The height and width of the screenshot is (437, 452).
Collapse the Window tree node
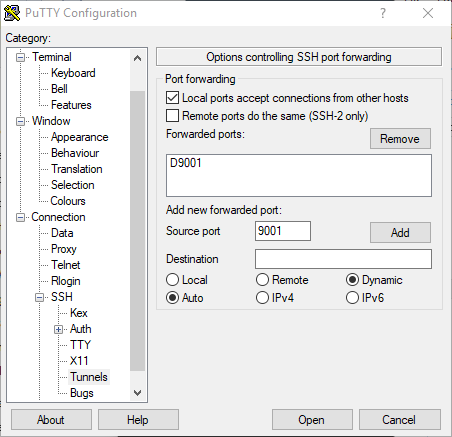pos(21,122)
